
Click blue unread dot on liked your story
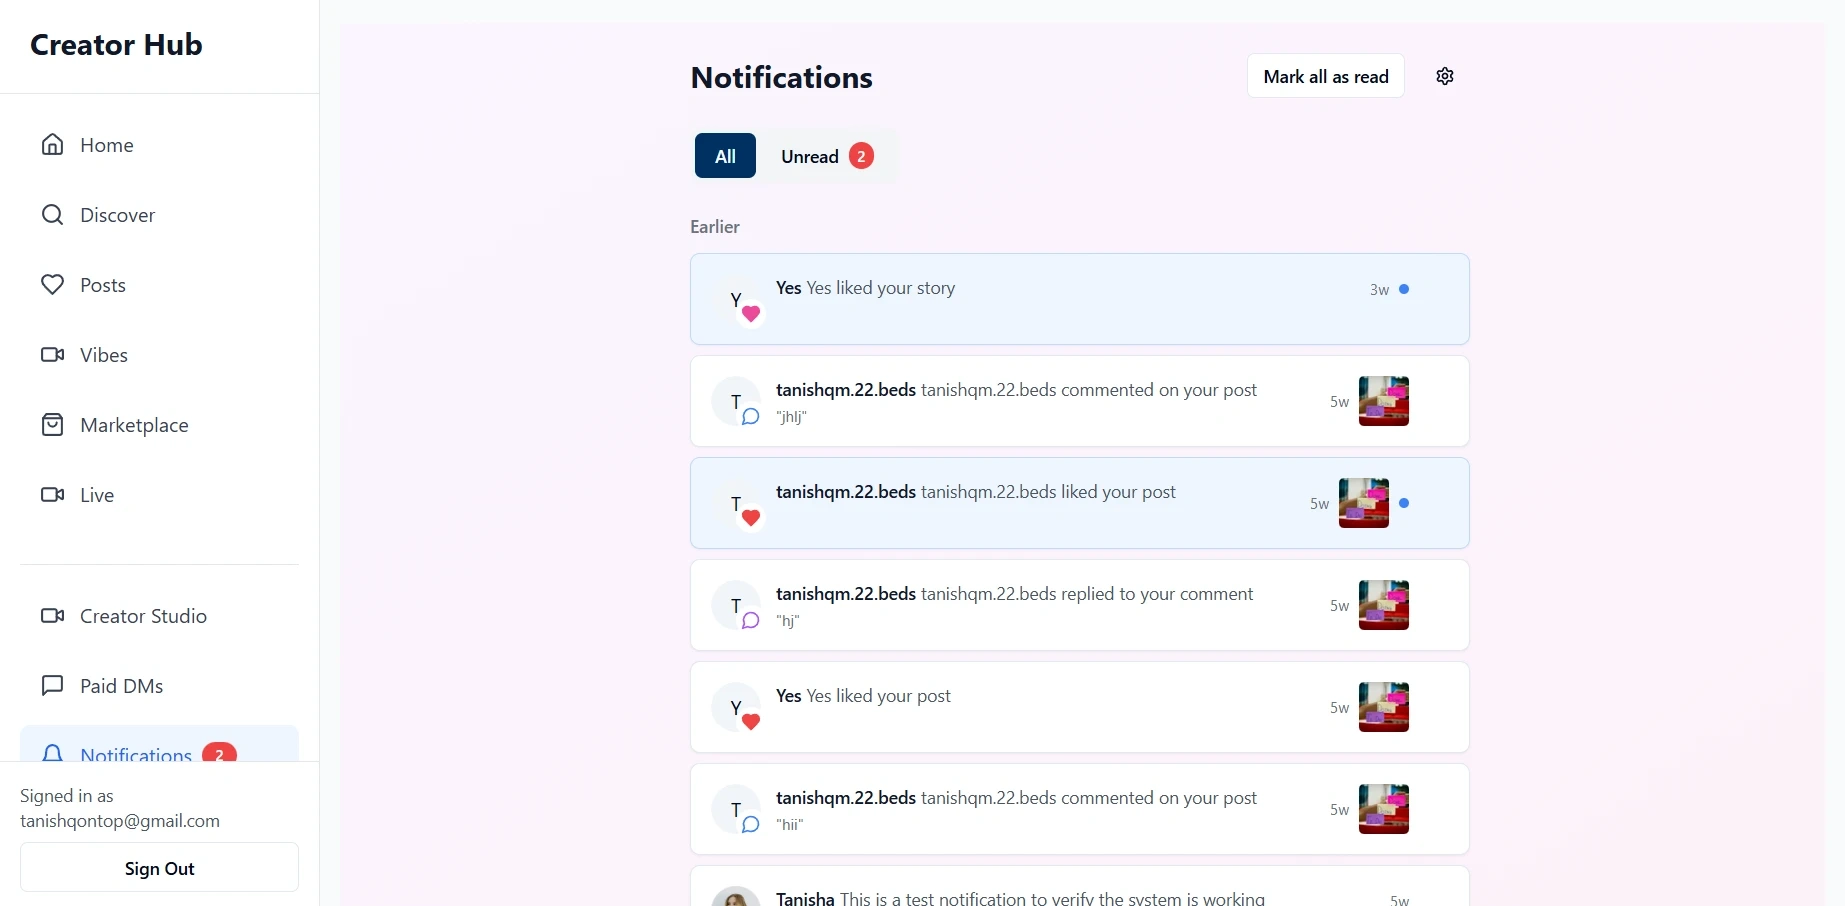pos(1404,289)
